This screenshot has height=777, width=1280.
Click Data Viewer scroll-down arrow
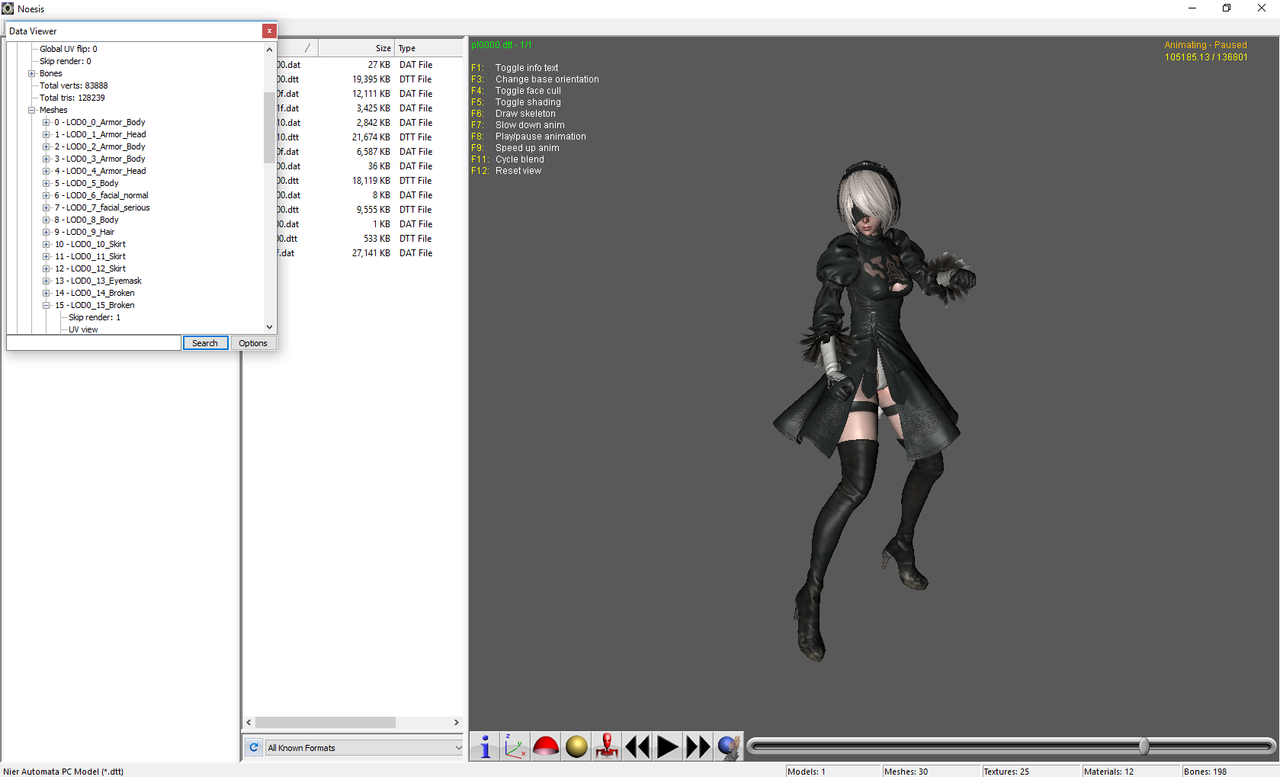(x=269, y=327)
